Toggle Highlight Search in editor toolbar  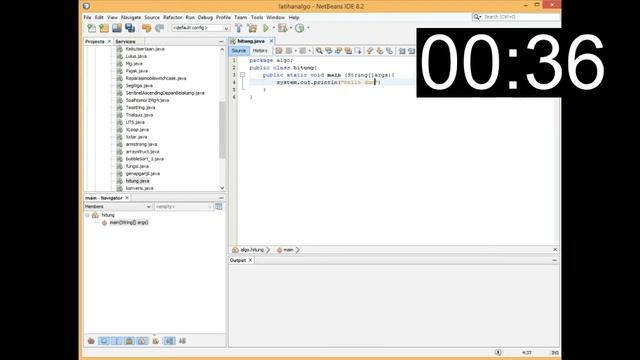click(348, 51)
